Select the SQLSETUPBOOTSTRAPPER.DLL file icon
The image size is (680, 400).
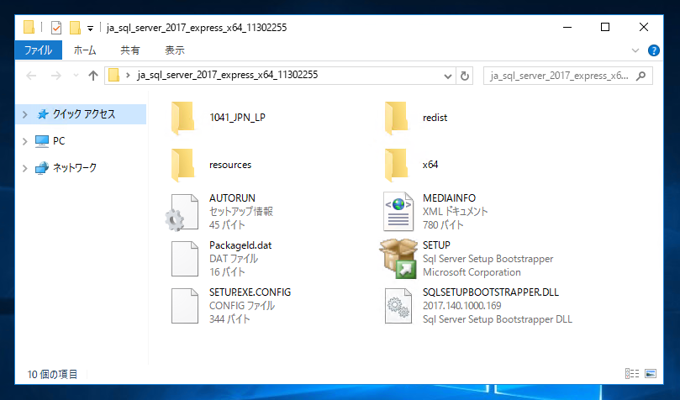click(x=398, y=306)
